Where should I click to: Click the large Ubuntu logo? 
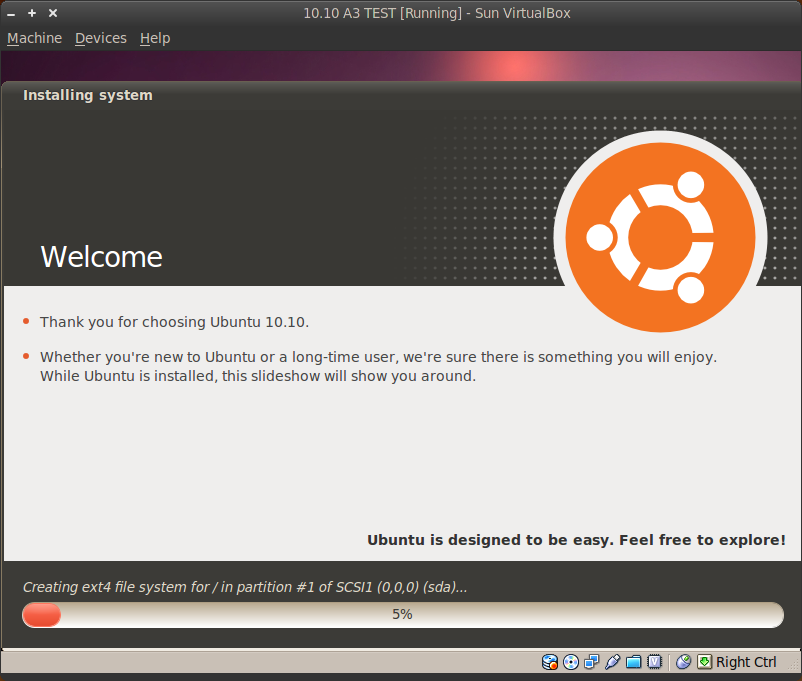coord(660,237)
